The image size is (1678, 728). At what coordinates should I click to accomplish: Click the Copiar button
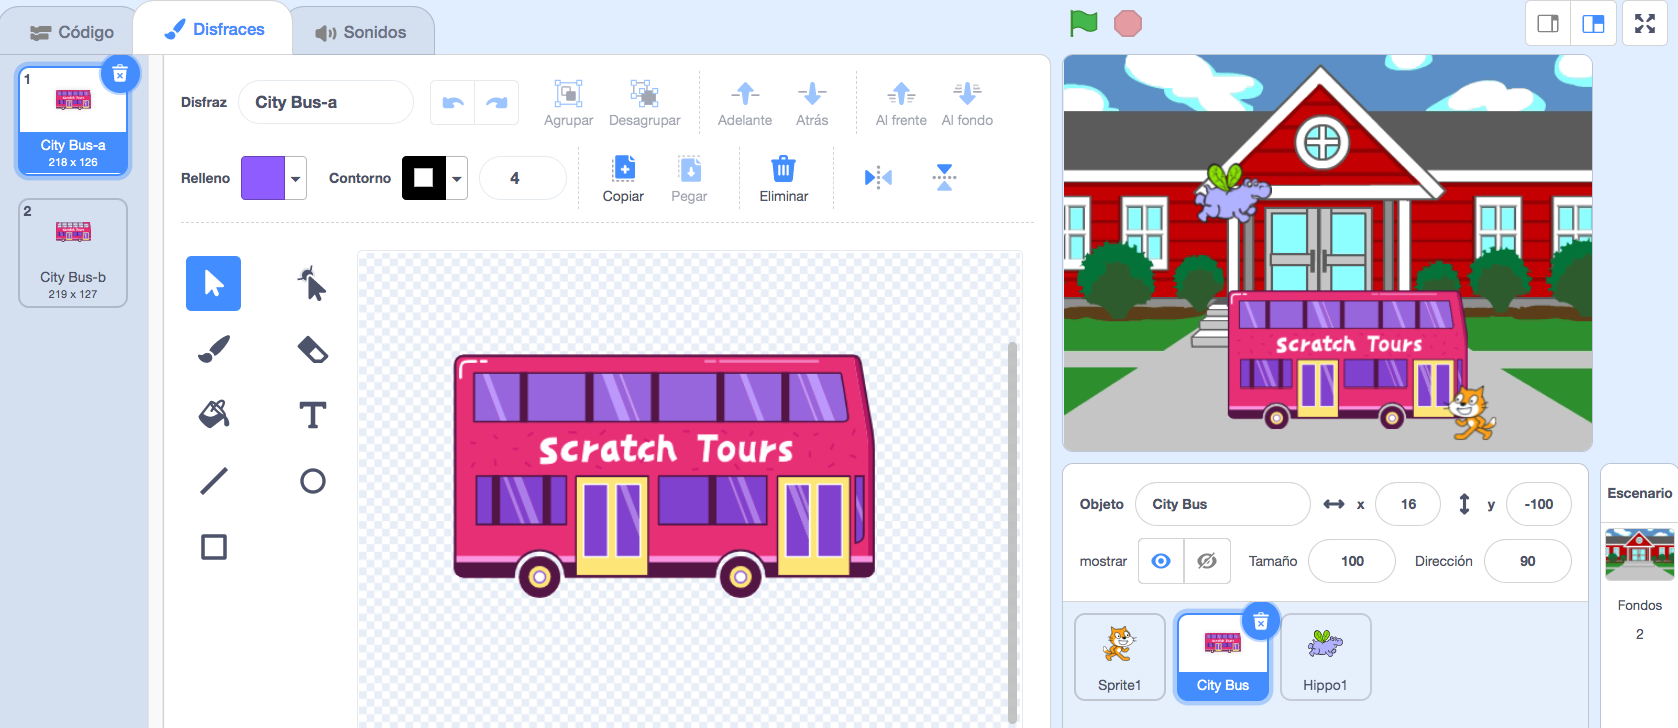pos(623,179)
